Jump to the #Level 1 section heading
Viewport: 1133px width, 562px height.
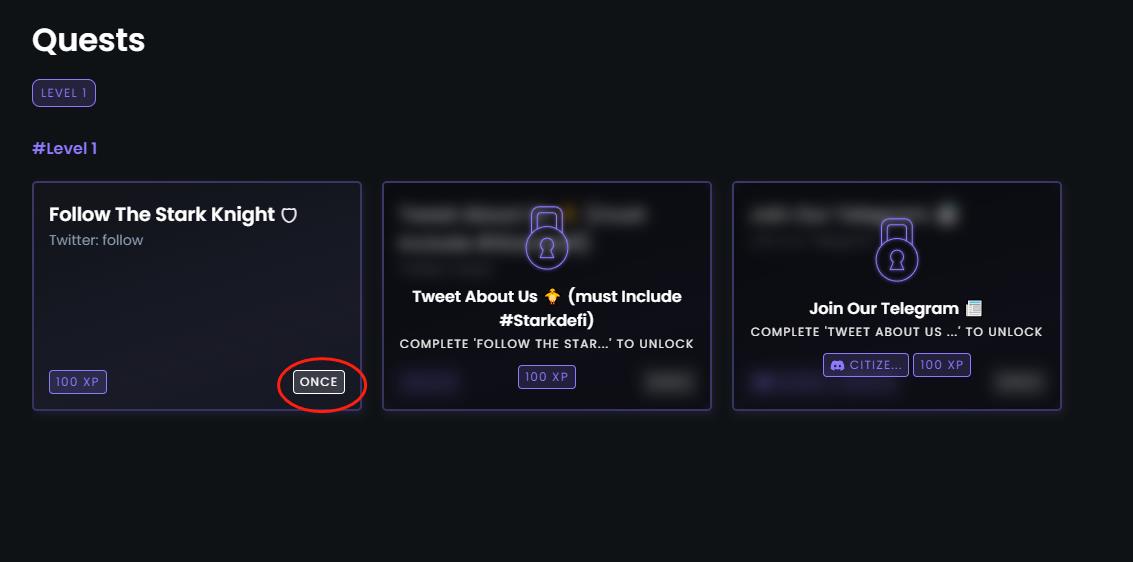tap(65, 149)
